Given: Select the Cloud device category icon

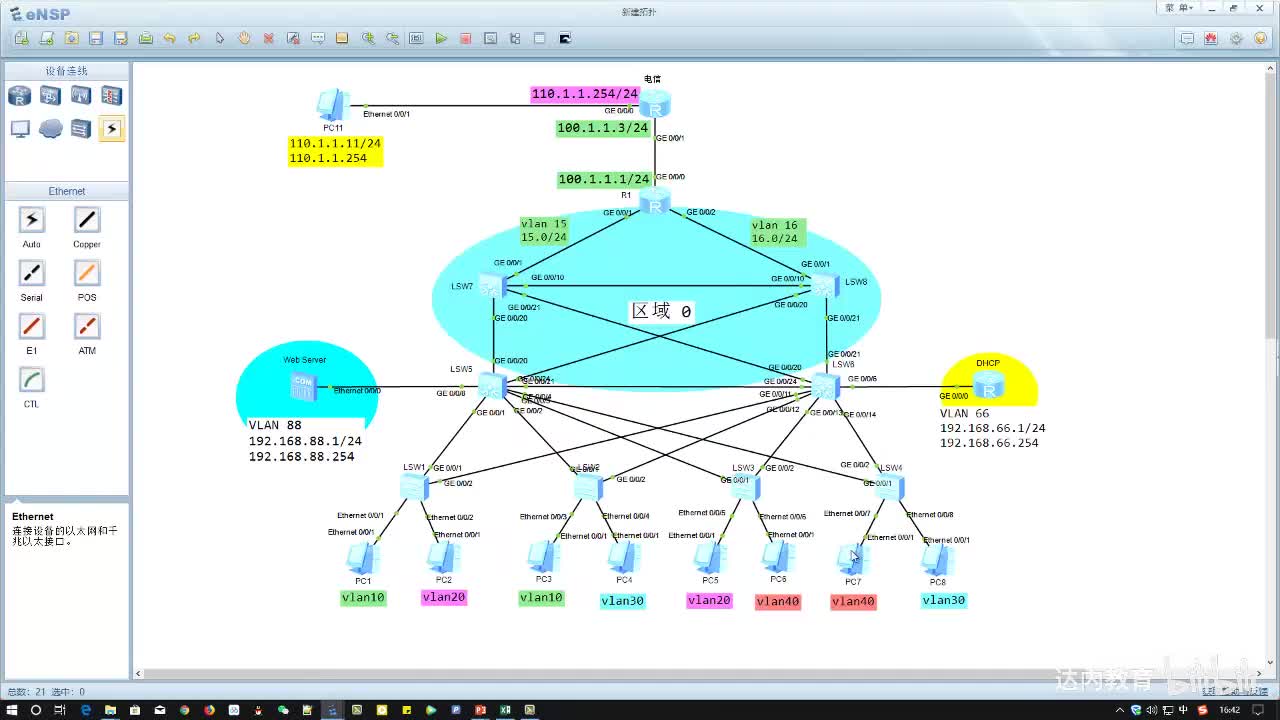Looking at the screenshot, I should coord(50,128).
